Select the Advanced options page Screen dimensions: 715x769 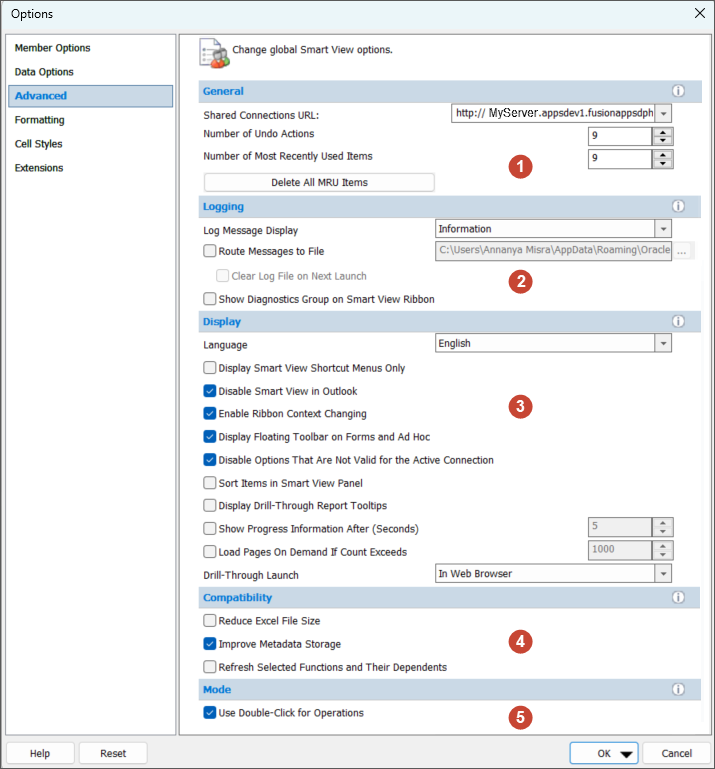[90, 96]
